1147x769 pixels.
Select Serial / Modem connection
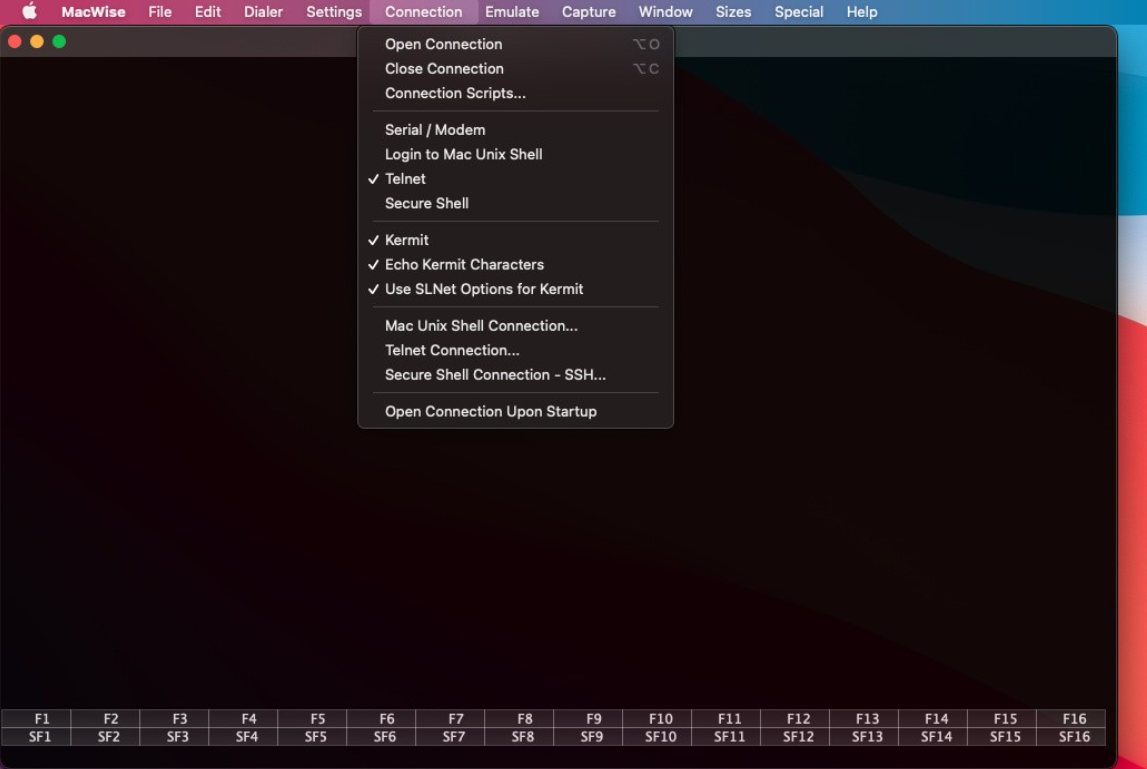(436, 129)
